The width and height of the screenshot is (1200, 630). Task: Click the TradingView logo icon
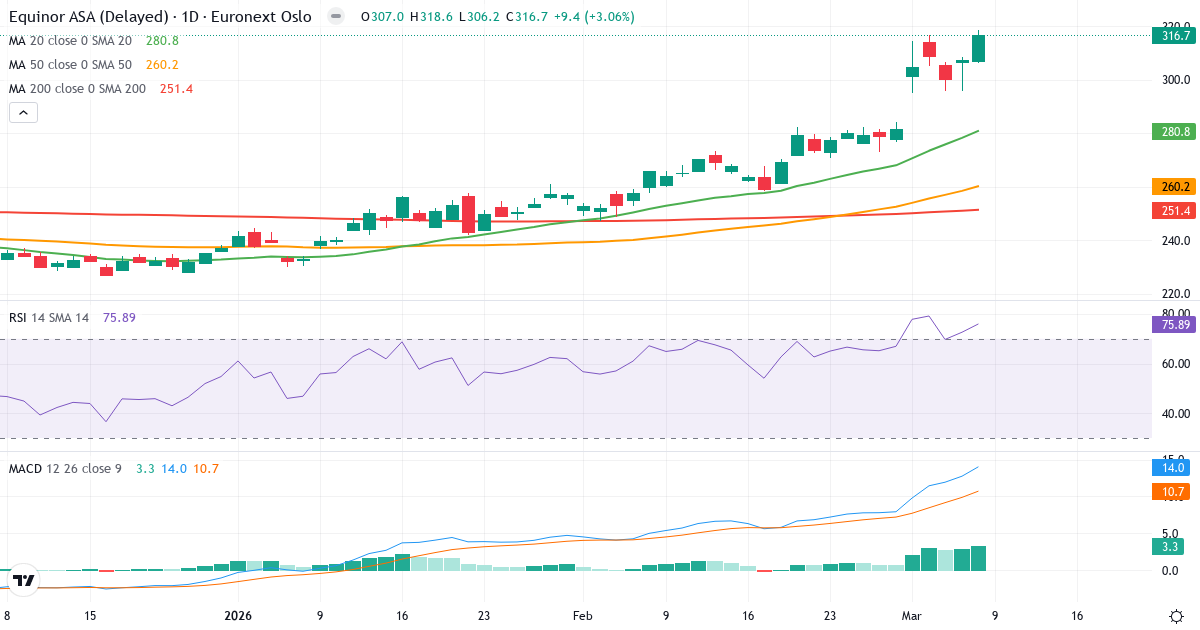point(24,580)
